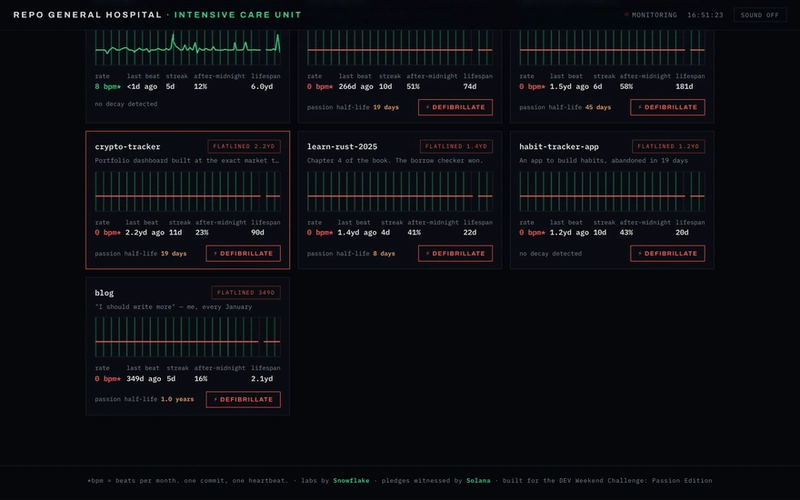Click the FLATLINED 2.2YD badge
800x500 pixels.
pyautogui.click(x=244, y=146)
